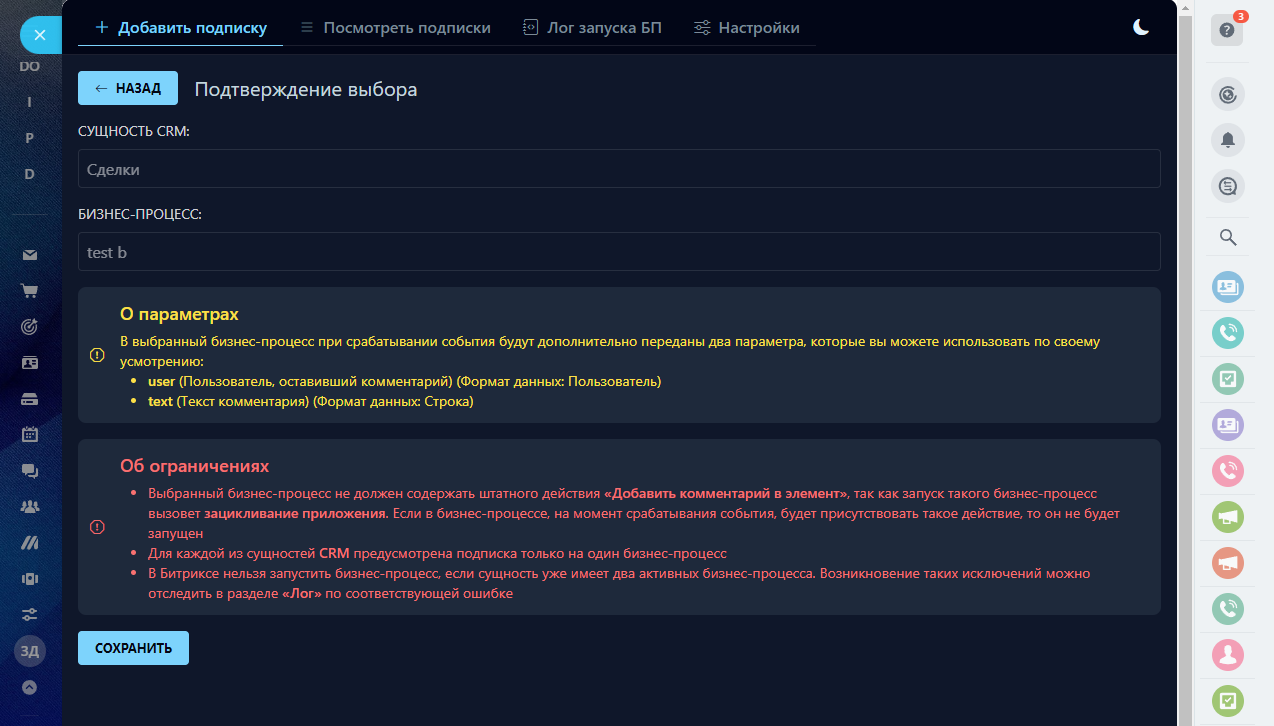Image resolution: width=1274 pixels, height=726 pixels.
Task: Click the ЗД avatar in the left sidebar
Action: point(30,651)
